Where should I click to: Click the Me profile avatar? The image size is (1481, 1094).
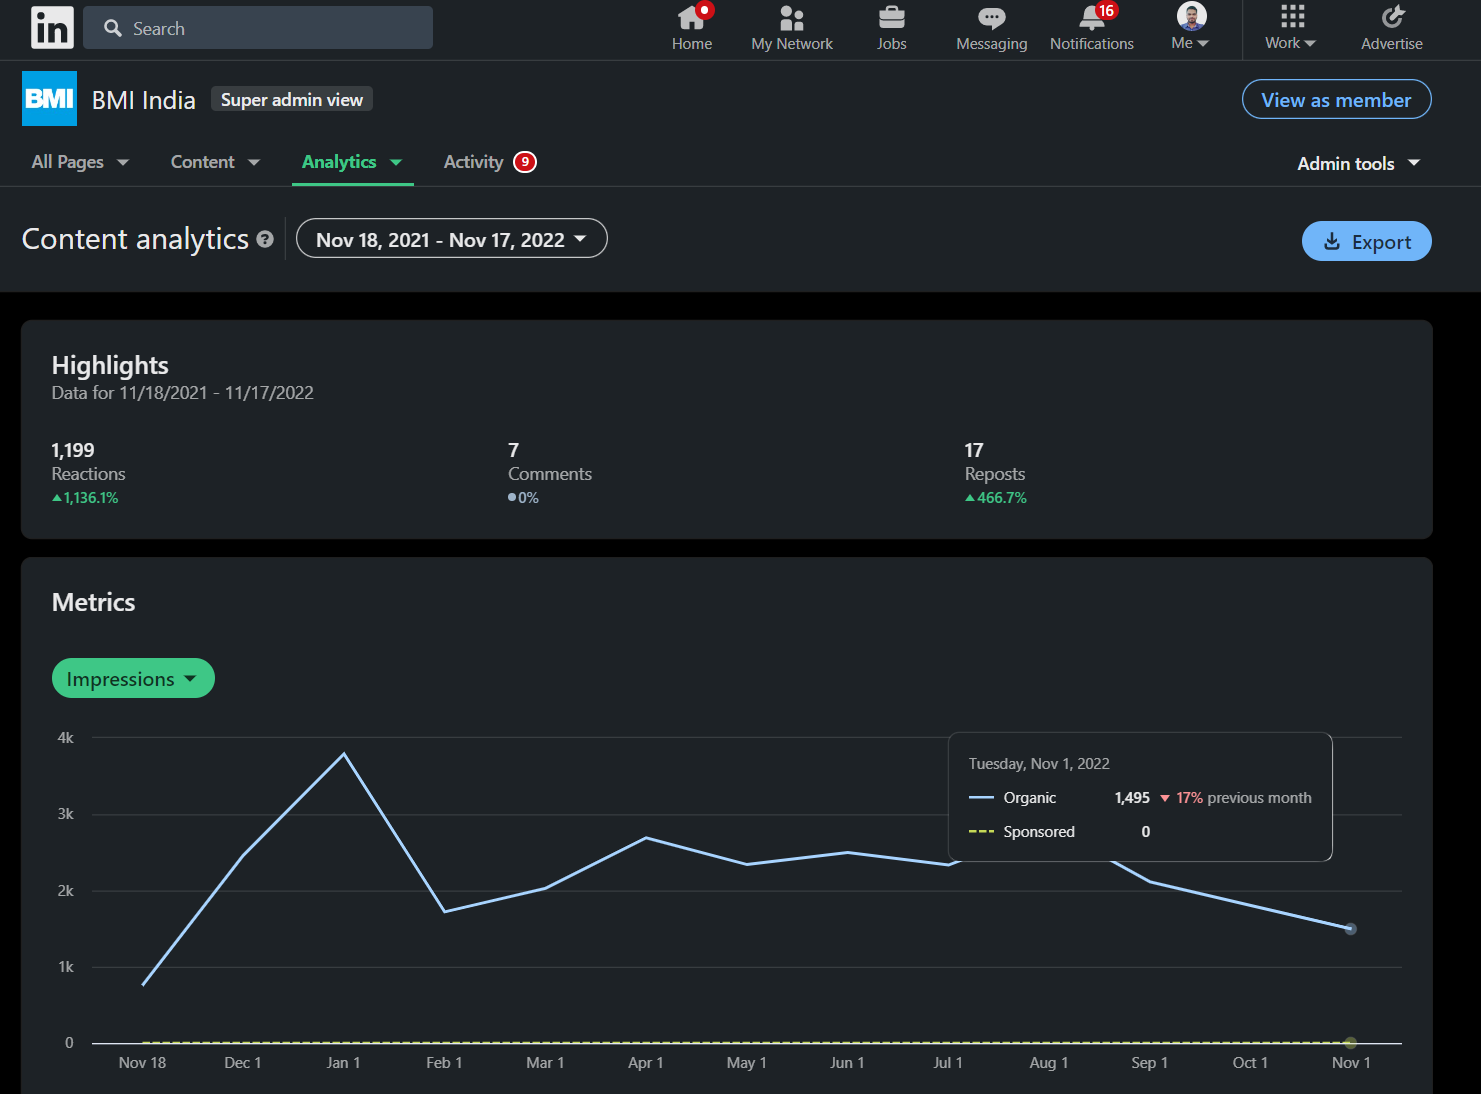pos(1192,16)
